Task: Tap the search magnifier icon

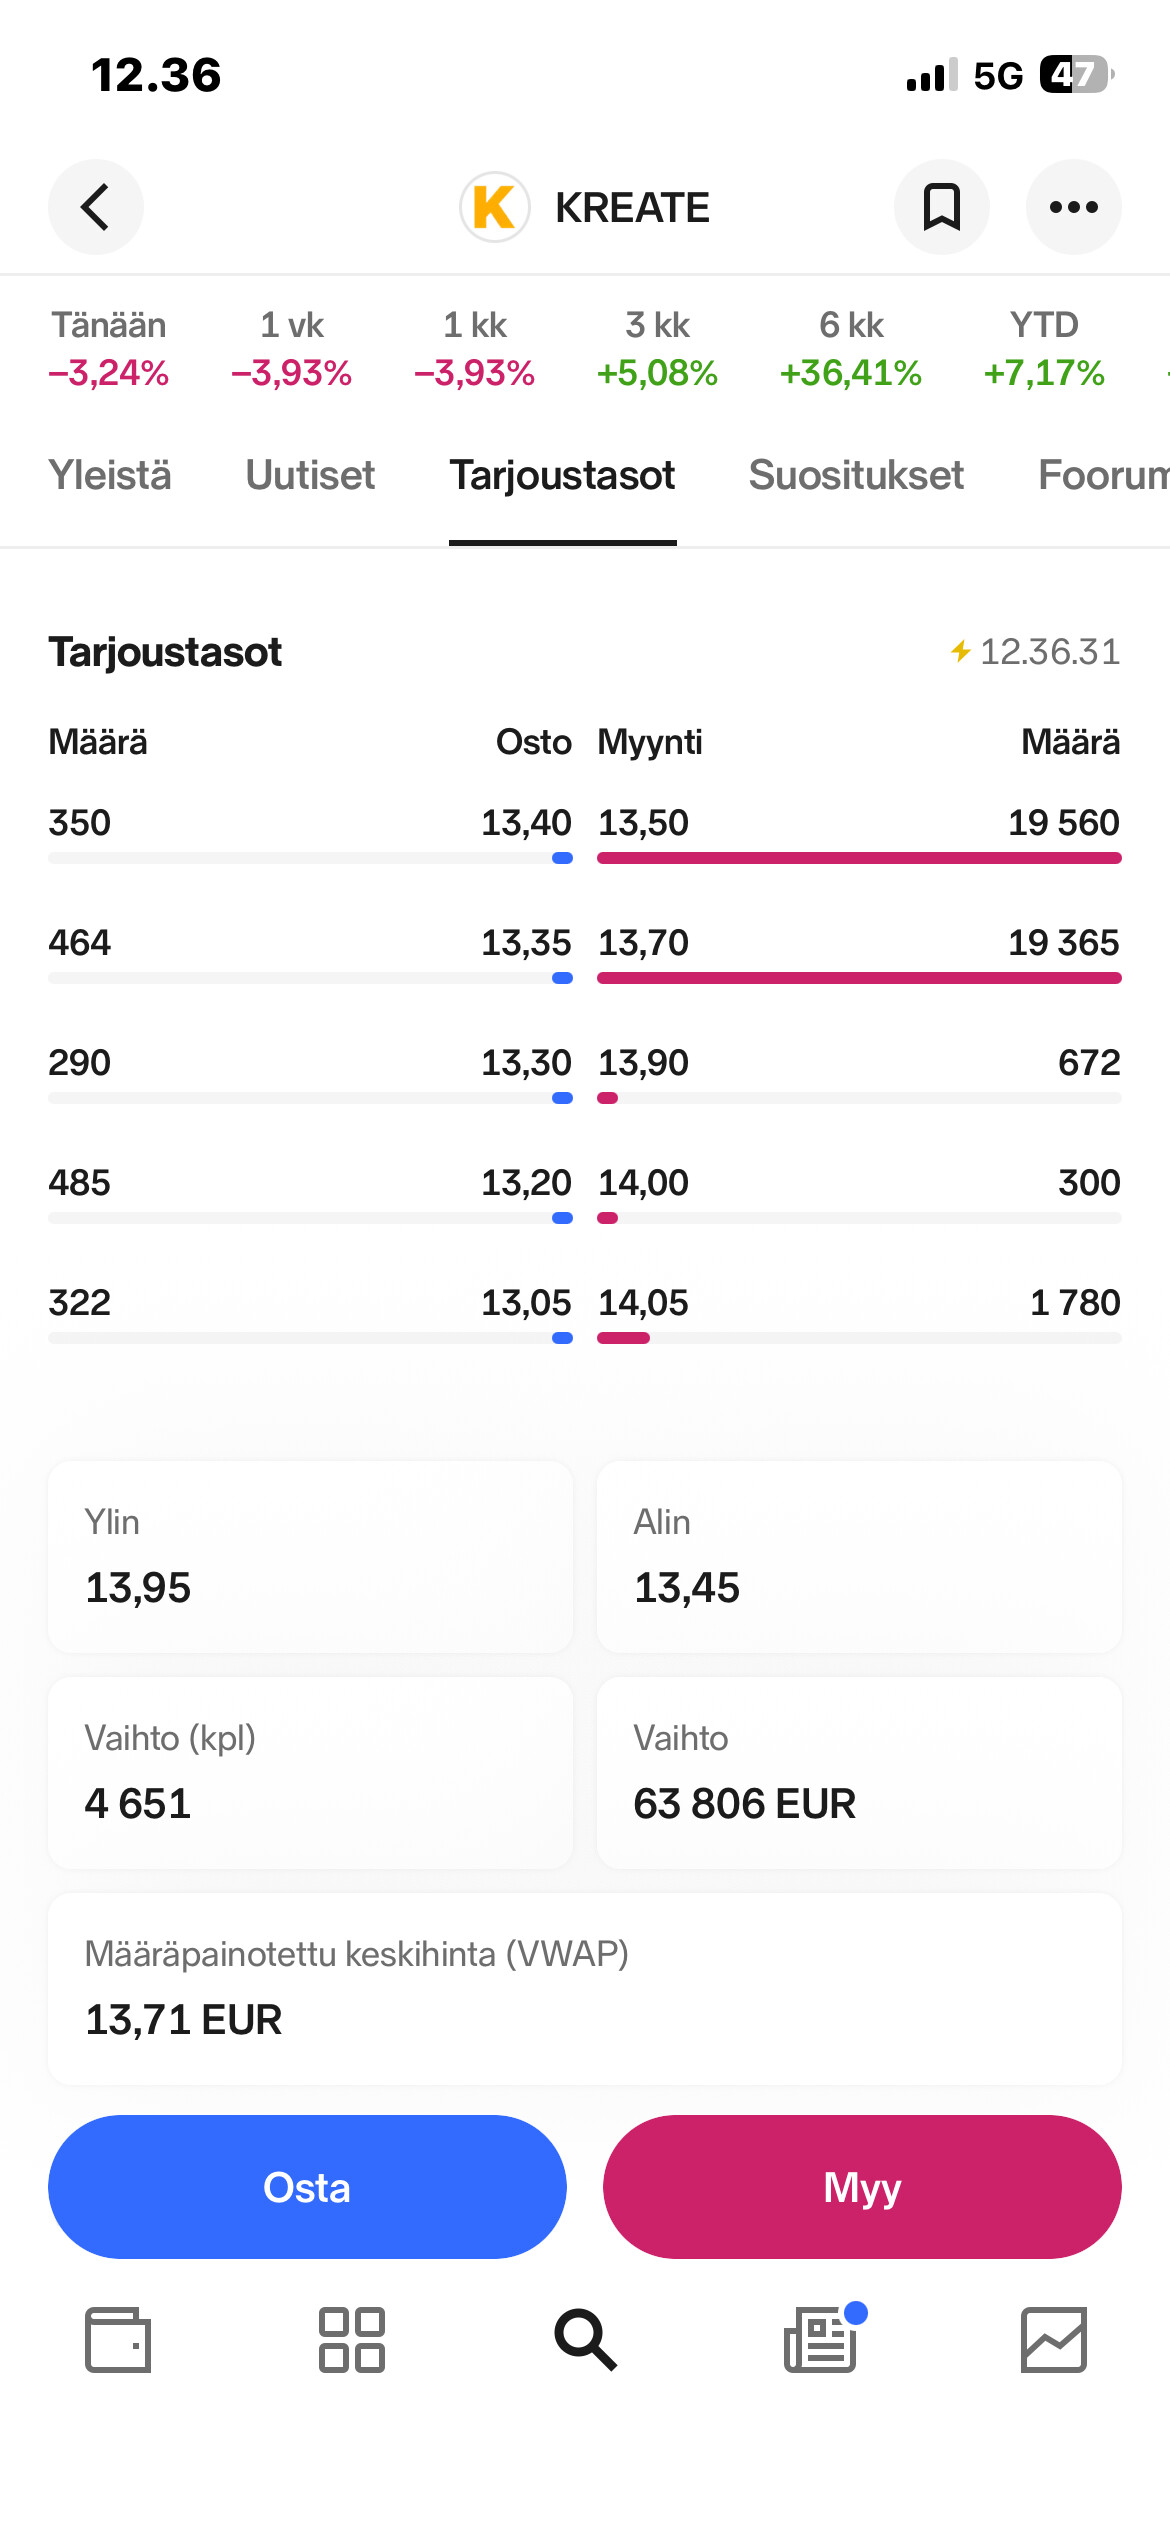Action: tap(585, 2339)
